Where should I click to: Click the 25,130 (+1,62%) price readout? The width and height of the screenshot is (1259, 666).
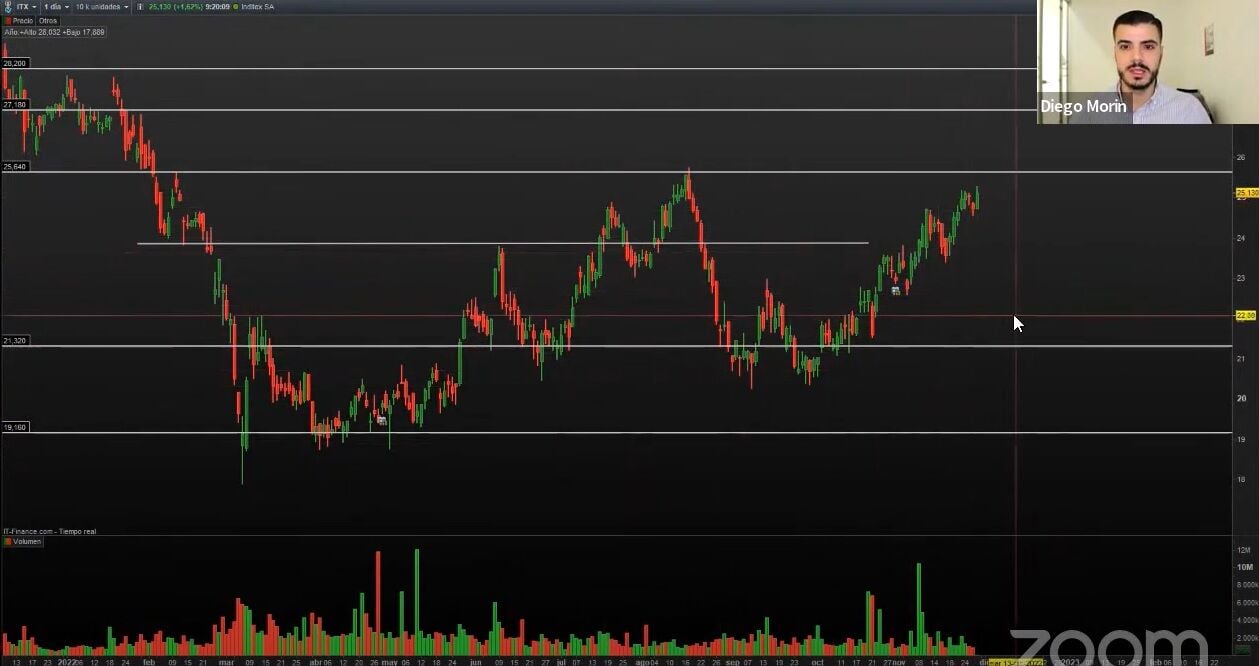click(175, 7)
